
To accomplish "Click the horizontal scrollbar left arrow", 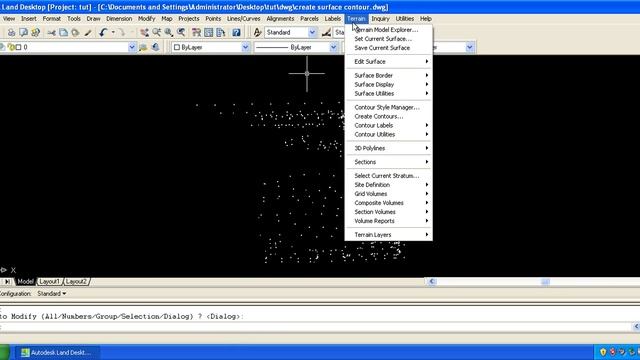I will pyautogui.click(x=432, y=282).
